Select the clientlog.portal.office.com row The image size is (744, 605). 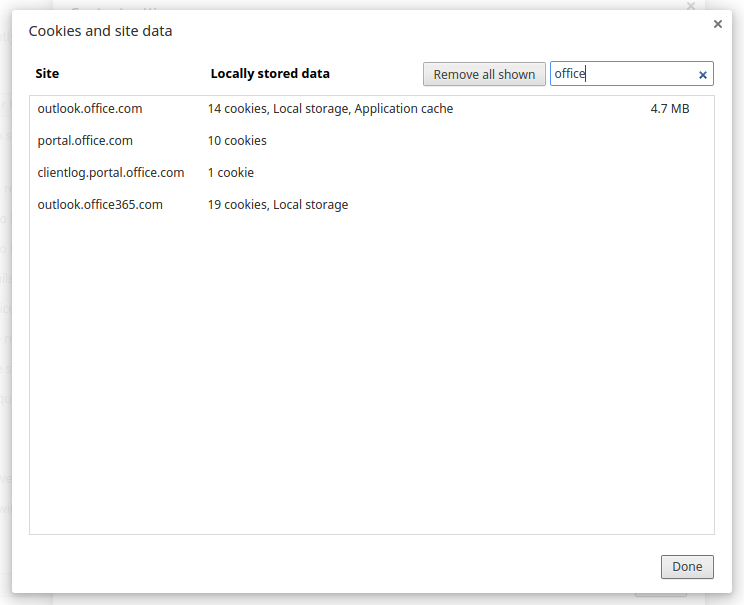coord(372,172)
